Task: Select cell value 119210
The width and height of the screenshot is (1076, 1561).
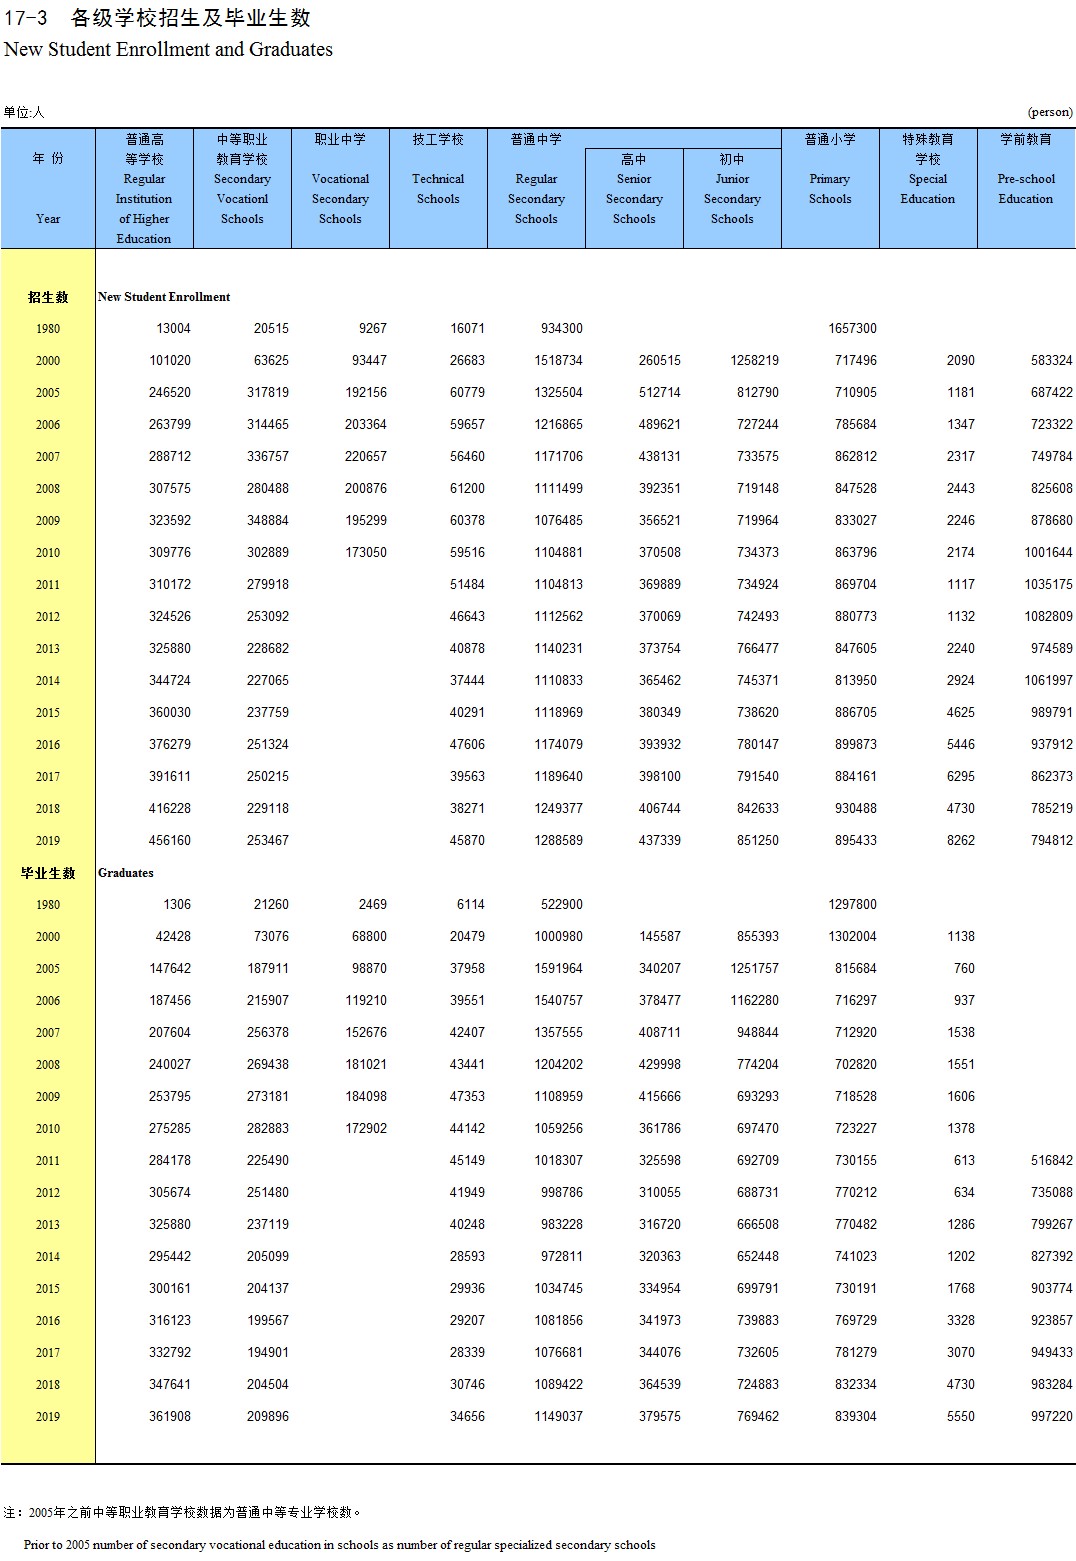Action: 366,1001
